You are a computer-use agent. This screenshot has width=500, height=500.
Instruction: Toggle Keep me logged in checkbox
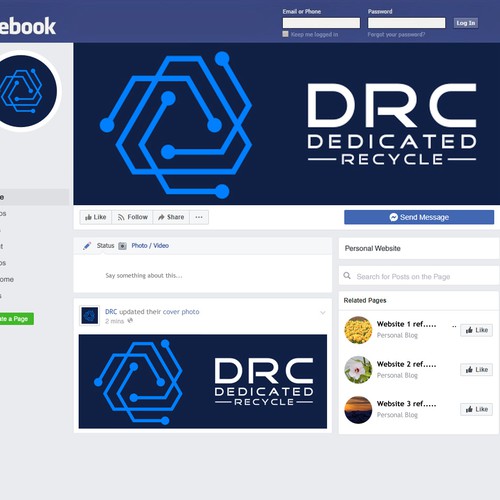click(x=285, y=34)
